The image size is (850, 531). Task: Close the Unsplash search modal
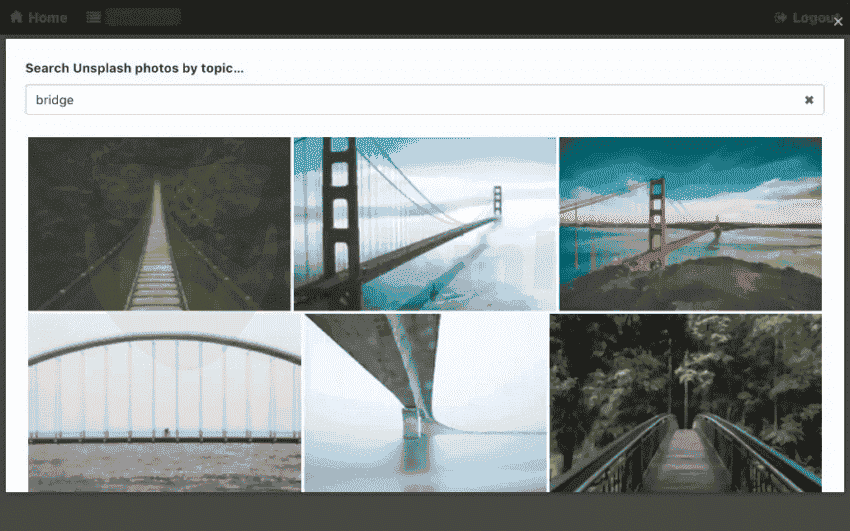tap(838, 22)
